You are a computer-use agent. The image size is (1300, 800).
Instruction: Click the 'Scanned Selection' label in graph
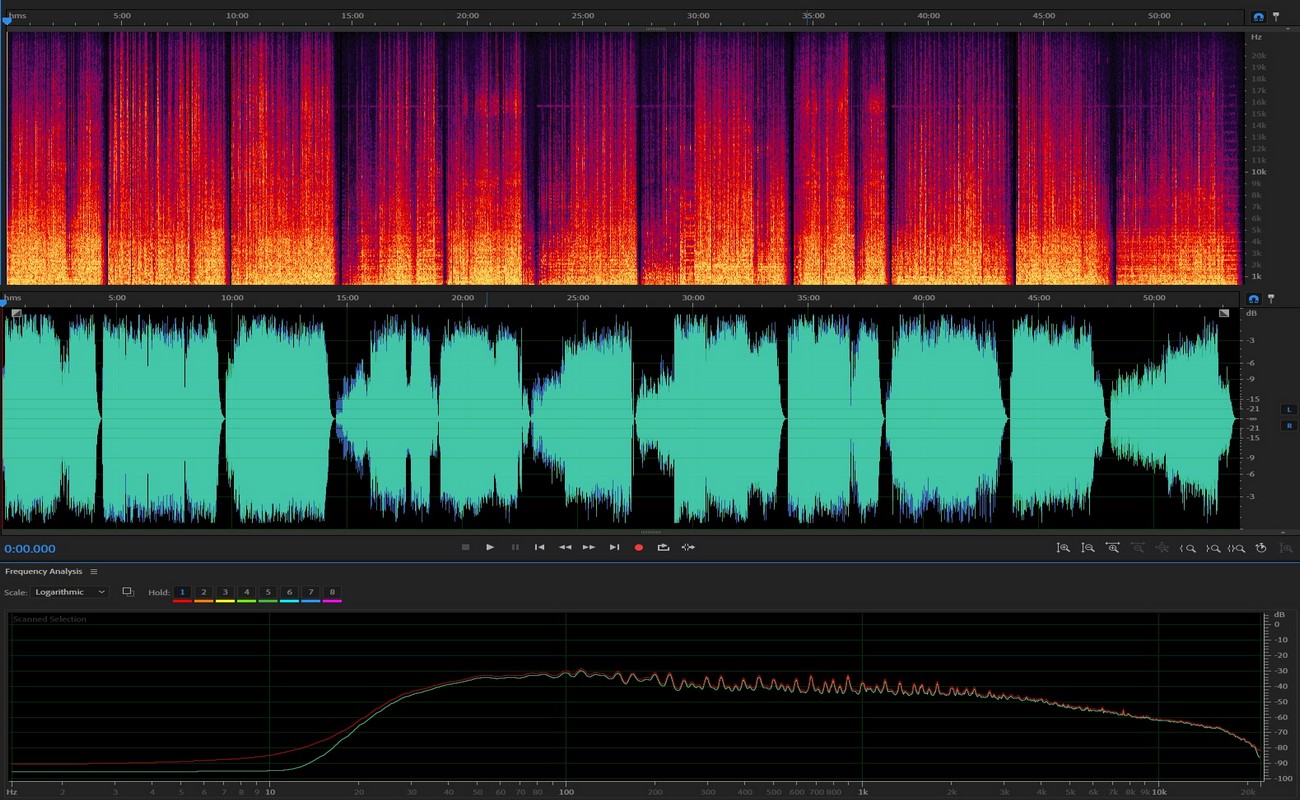click(x=50, y=619)
